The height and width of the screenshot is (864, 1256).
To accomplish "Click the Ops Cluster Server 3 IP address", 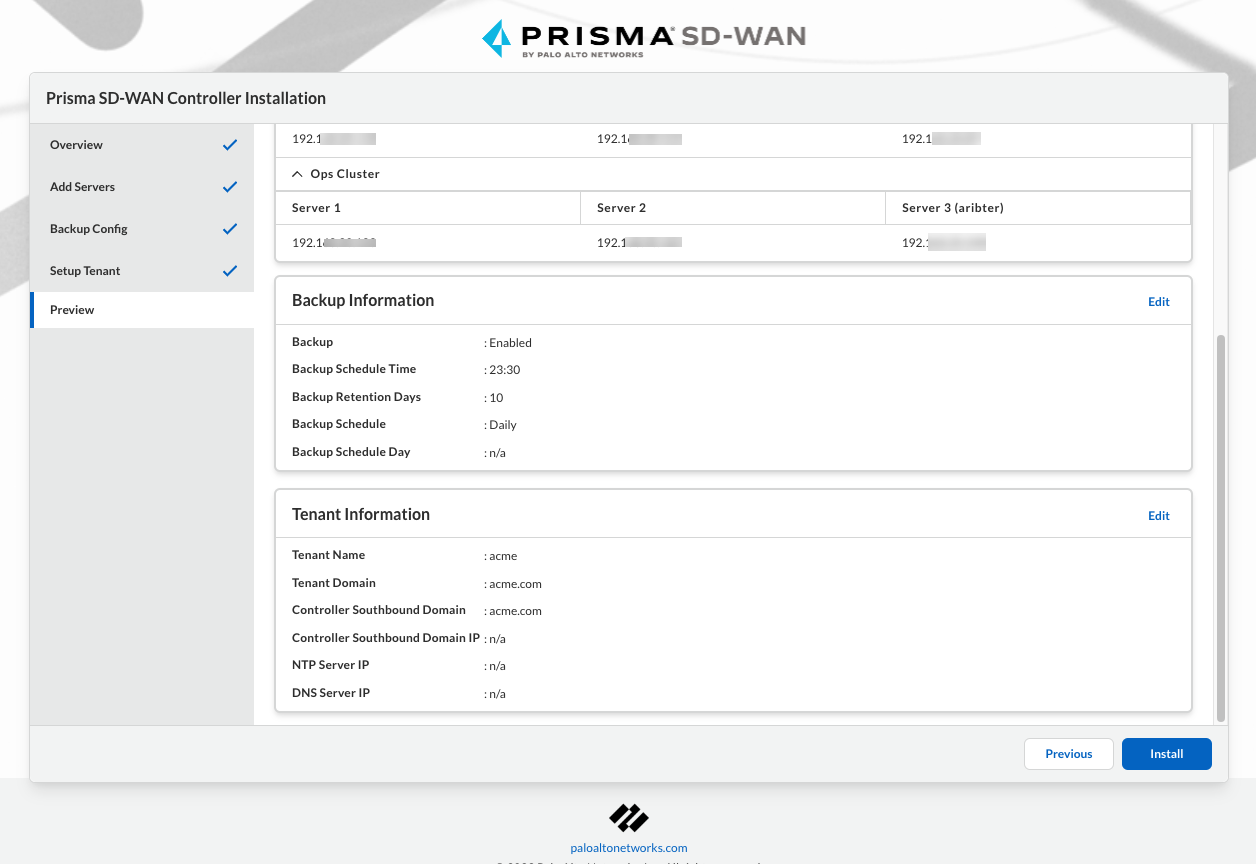I will (944, 243).
